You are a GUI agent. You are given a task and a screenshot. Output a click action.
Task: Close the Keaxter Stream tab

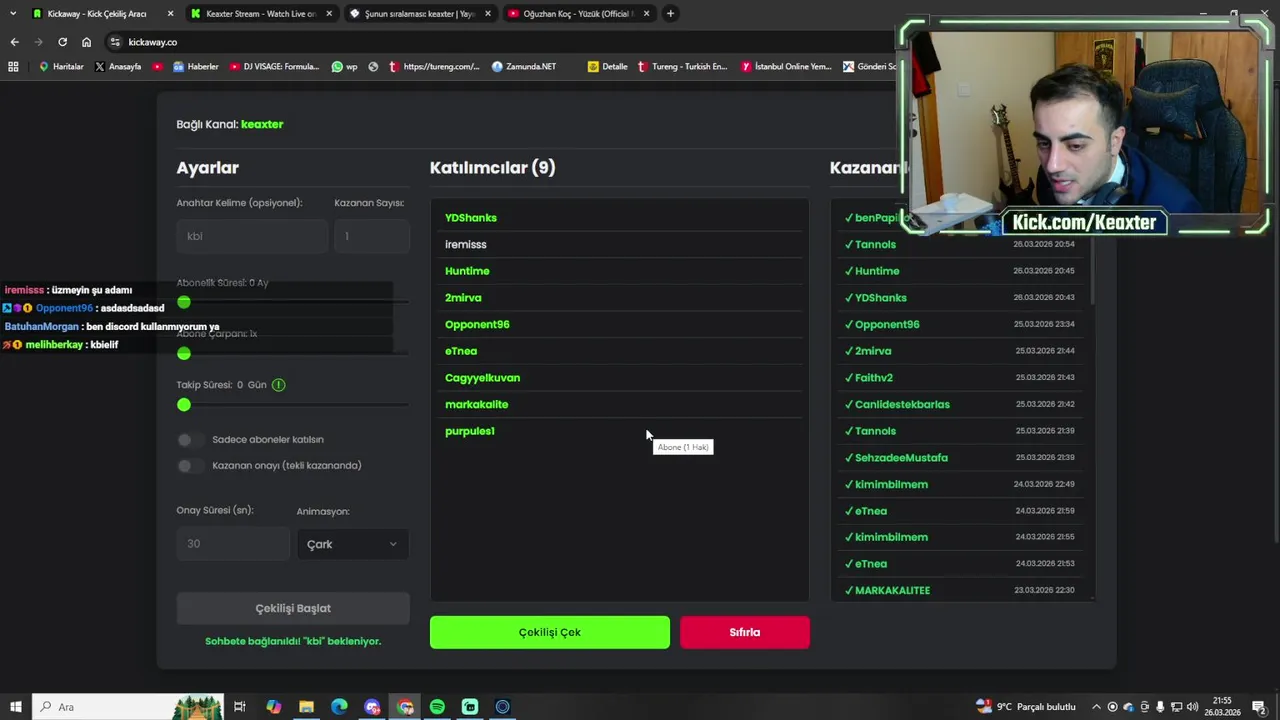point(329,14)
